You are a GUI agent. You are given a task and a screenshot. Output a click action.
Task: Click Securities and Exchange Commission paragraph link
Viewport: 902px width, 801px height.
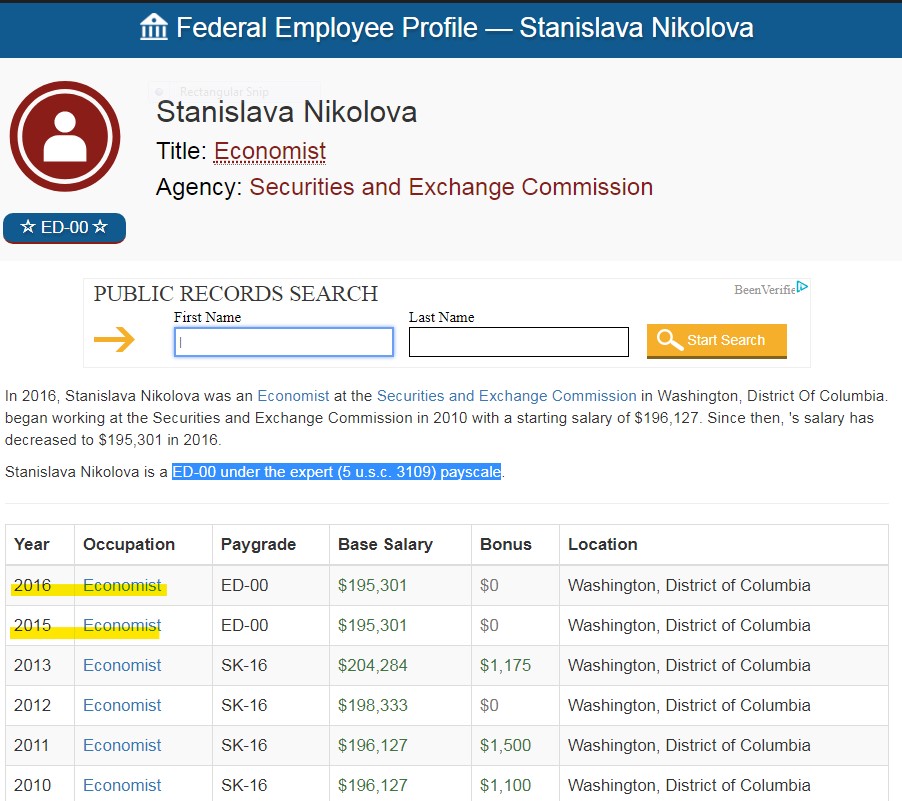pyautogui.click(x=506, y=396)
